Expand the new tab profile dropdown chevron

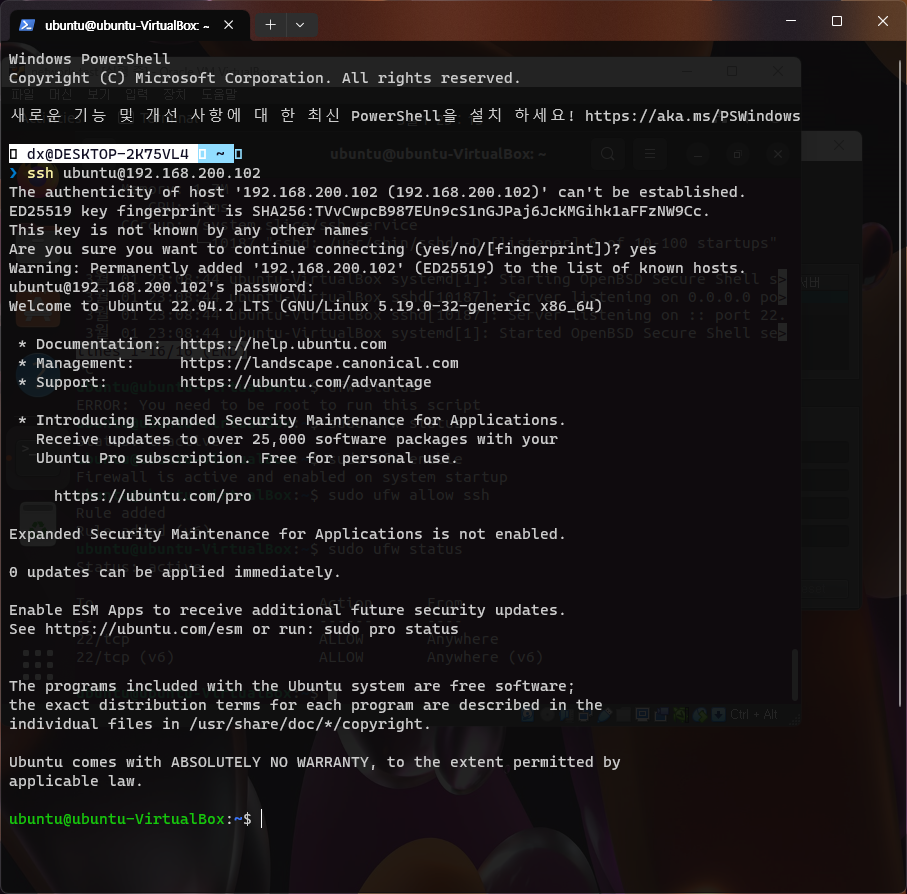(300, 25)
